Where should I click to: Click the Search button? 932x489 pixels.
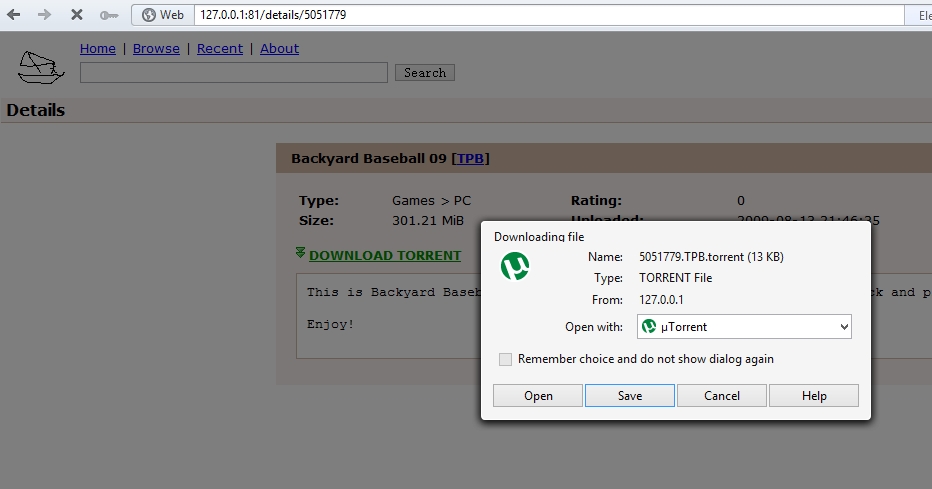[x=425, y=72]
